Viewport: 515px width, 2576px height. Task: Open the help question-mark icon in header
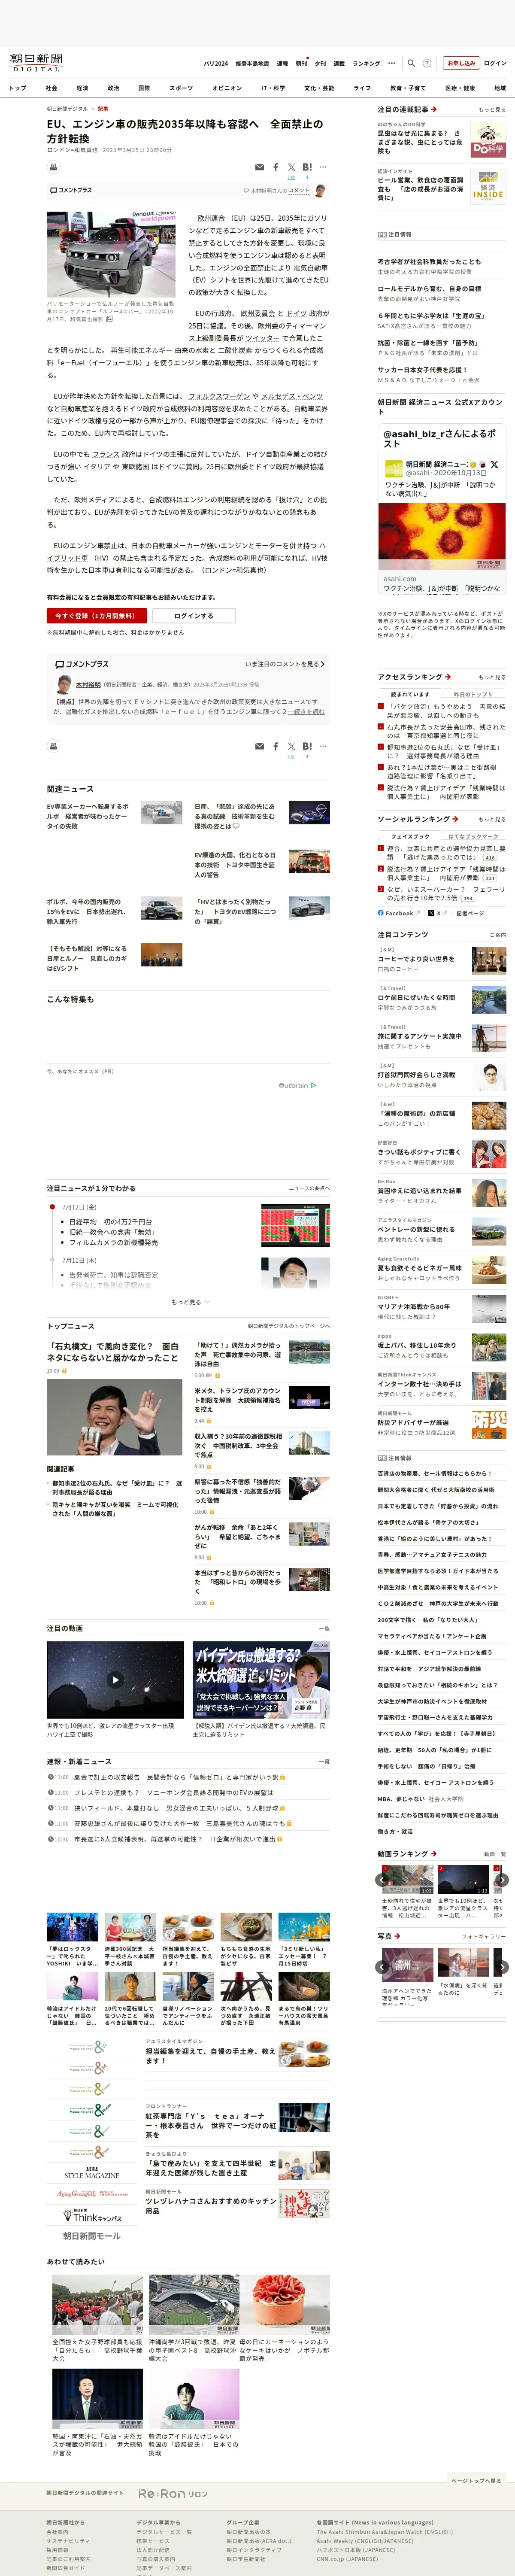click(427, 63)
